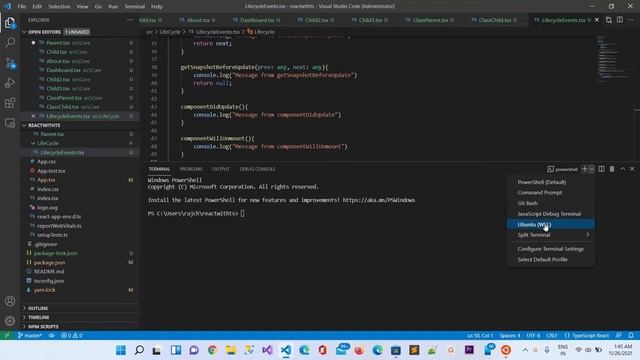The image size is (640, 360).
Task: Open File Explorer from the taskbar
Action: [231, 350]
